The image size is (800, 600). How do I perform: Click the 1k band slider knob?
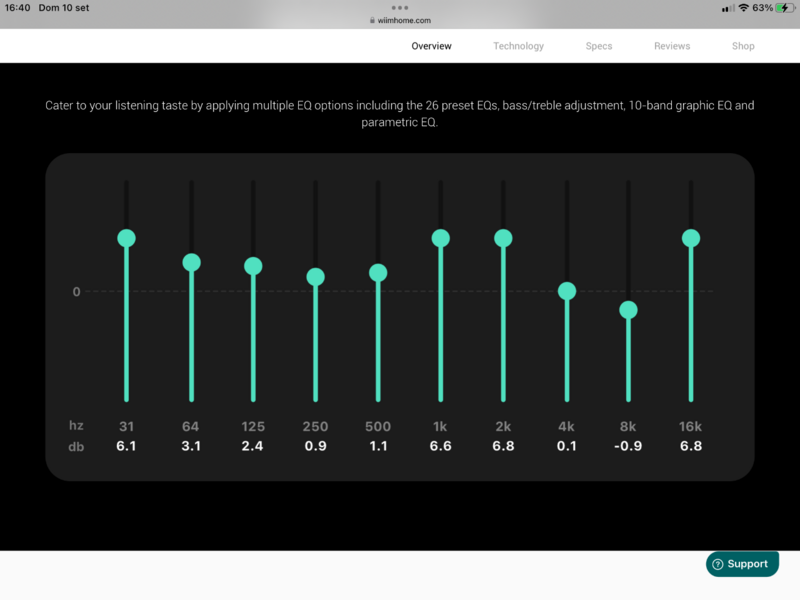(x=440, y=238)
